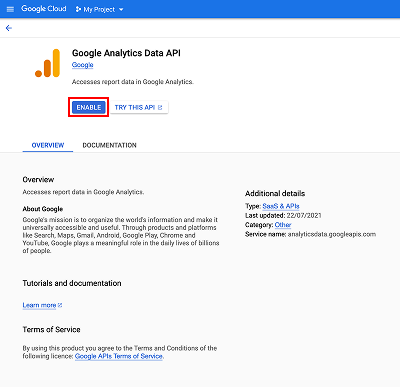Go back using the left arrow
The width and height of the screenshot is (400, 387).
pyautogui.click(x=9, y=28)
